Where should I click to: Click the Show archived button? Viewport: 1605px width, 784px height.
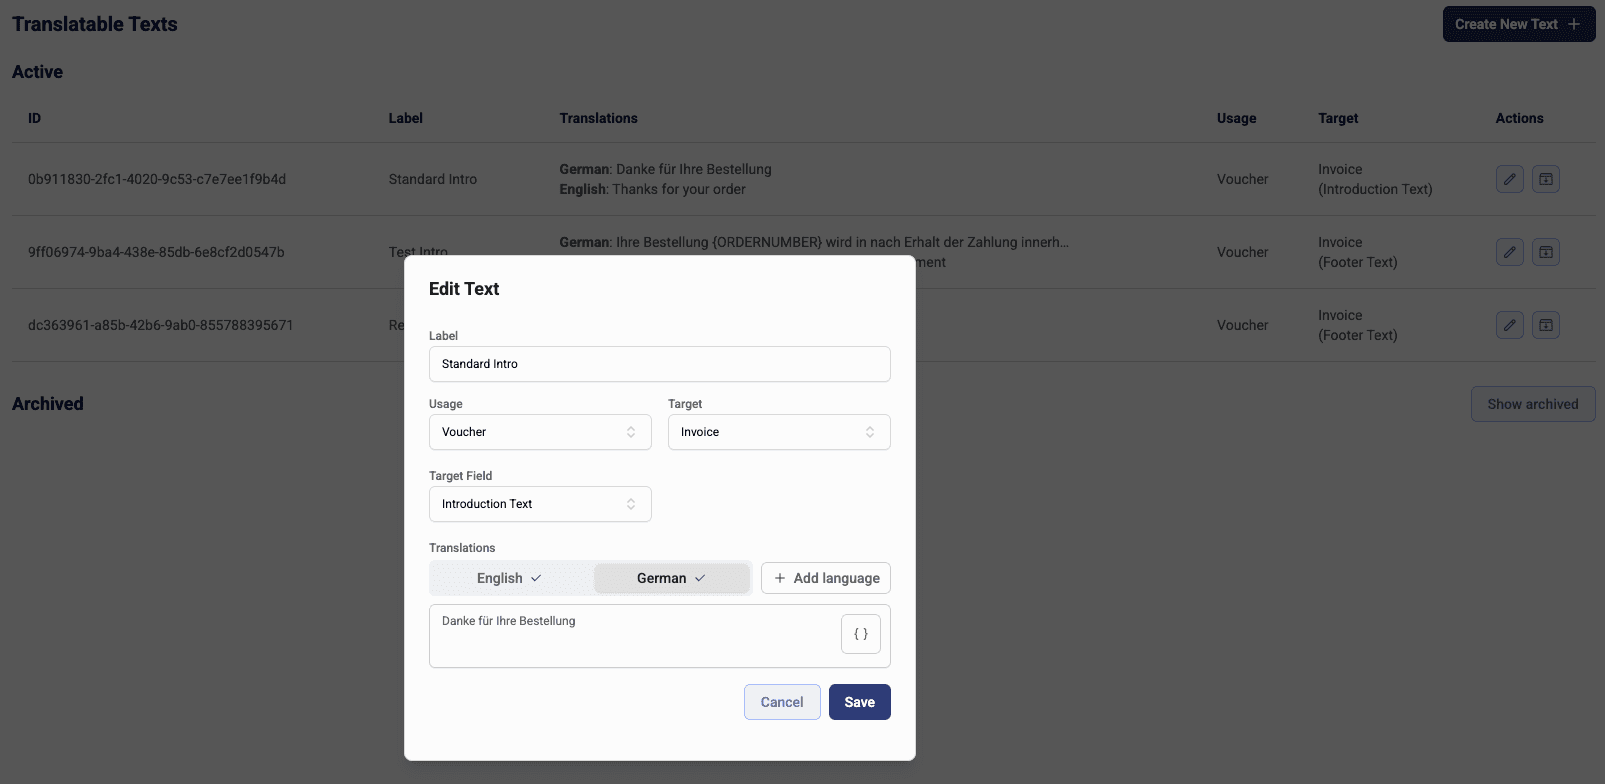point(1532,404)
